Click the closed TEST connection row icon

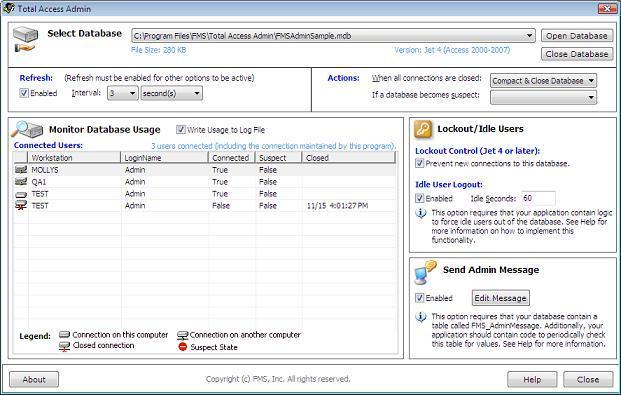(21, 205)
